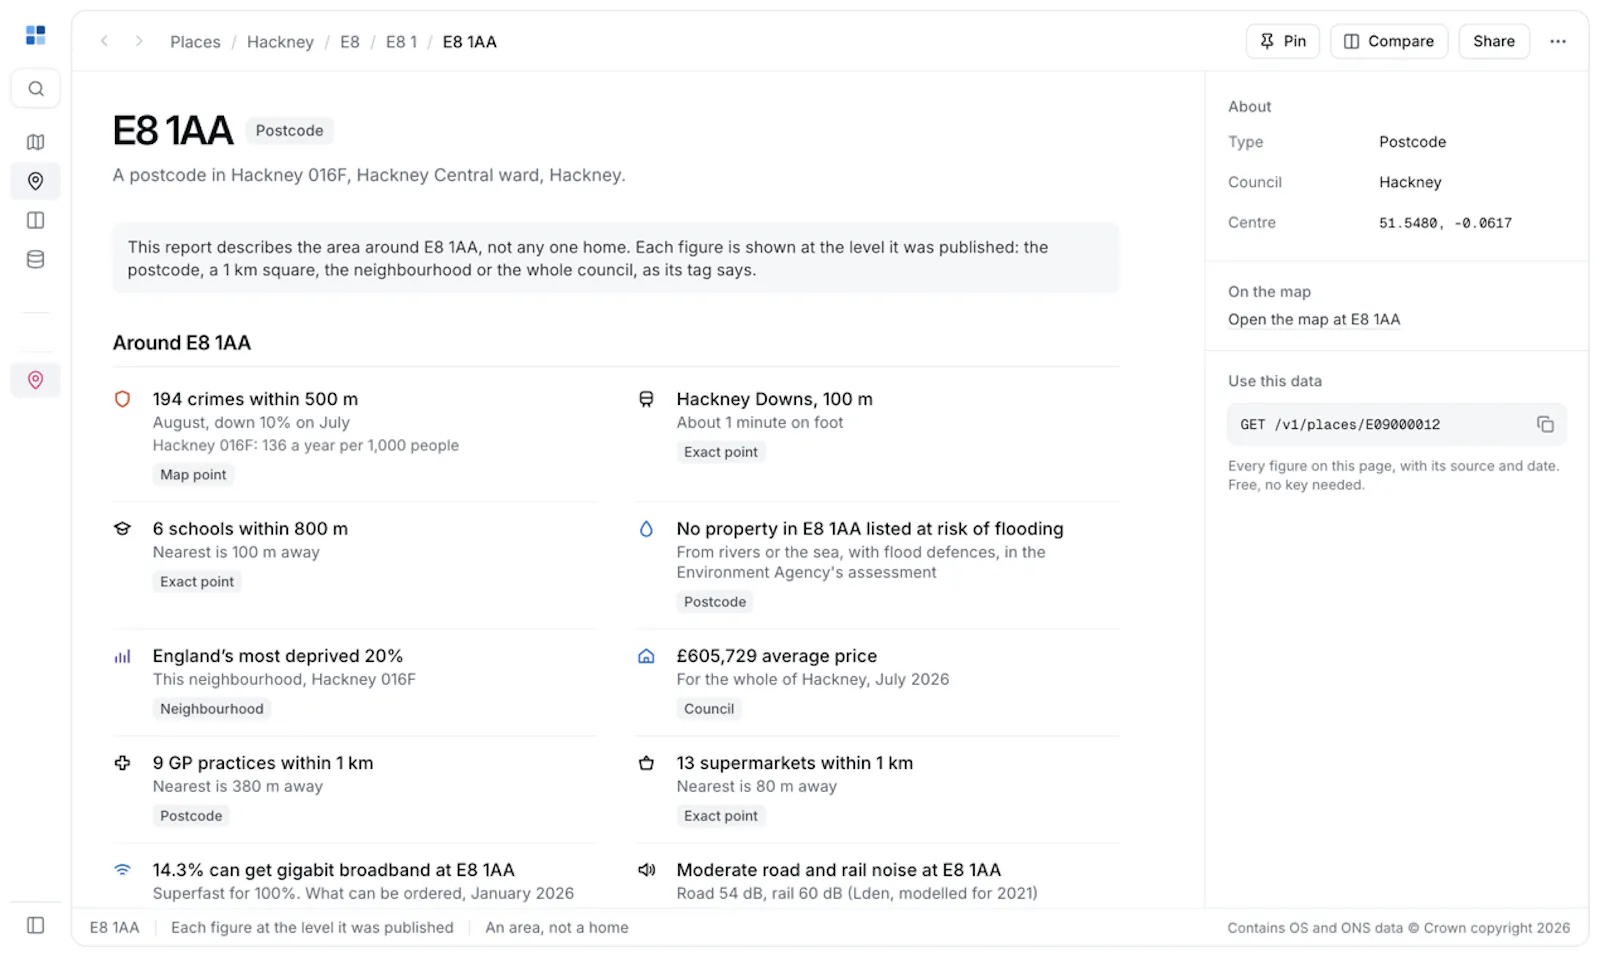Click the deprivation bar chart icon
This screenshot has height=957, width=1600.
coord(122,656)
